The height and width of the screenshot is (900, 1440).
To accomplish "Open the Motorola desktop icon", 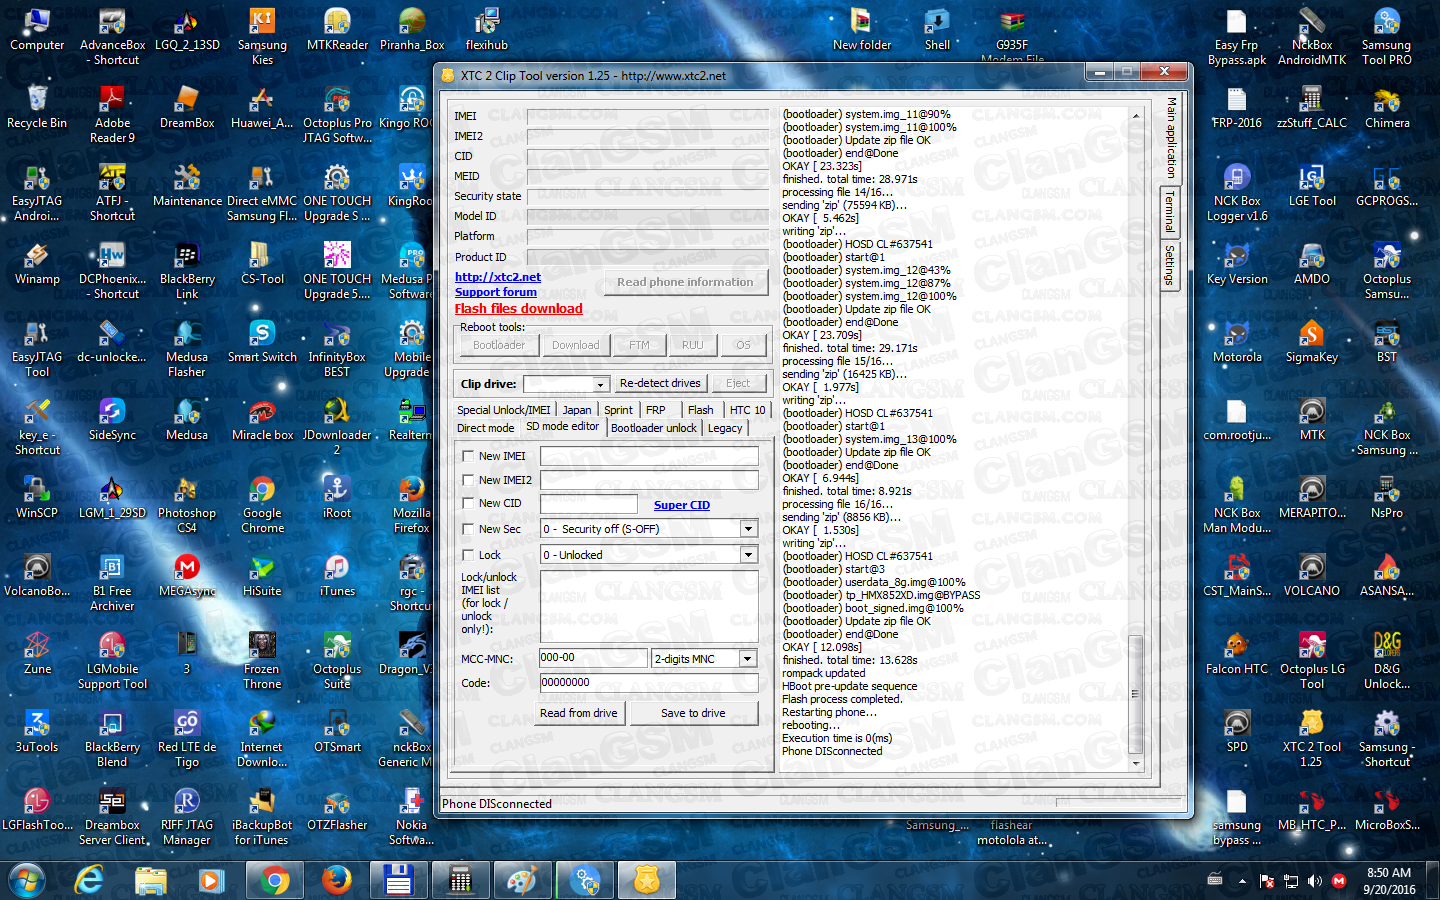I will pos(1237,342).
